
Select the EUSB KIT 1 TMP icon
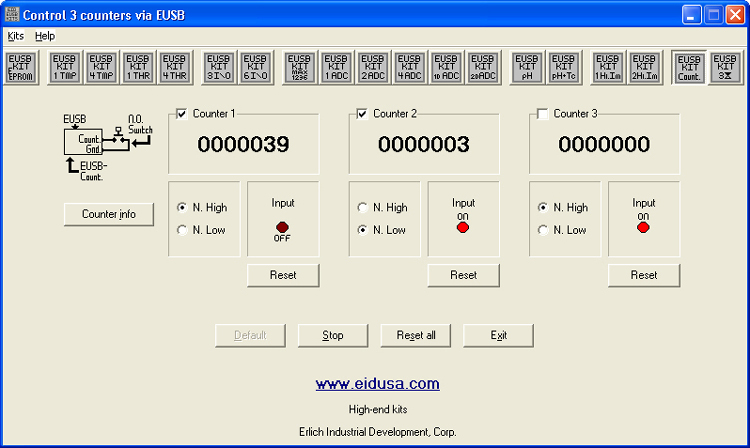65,67
